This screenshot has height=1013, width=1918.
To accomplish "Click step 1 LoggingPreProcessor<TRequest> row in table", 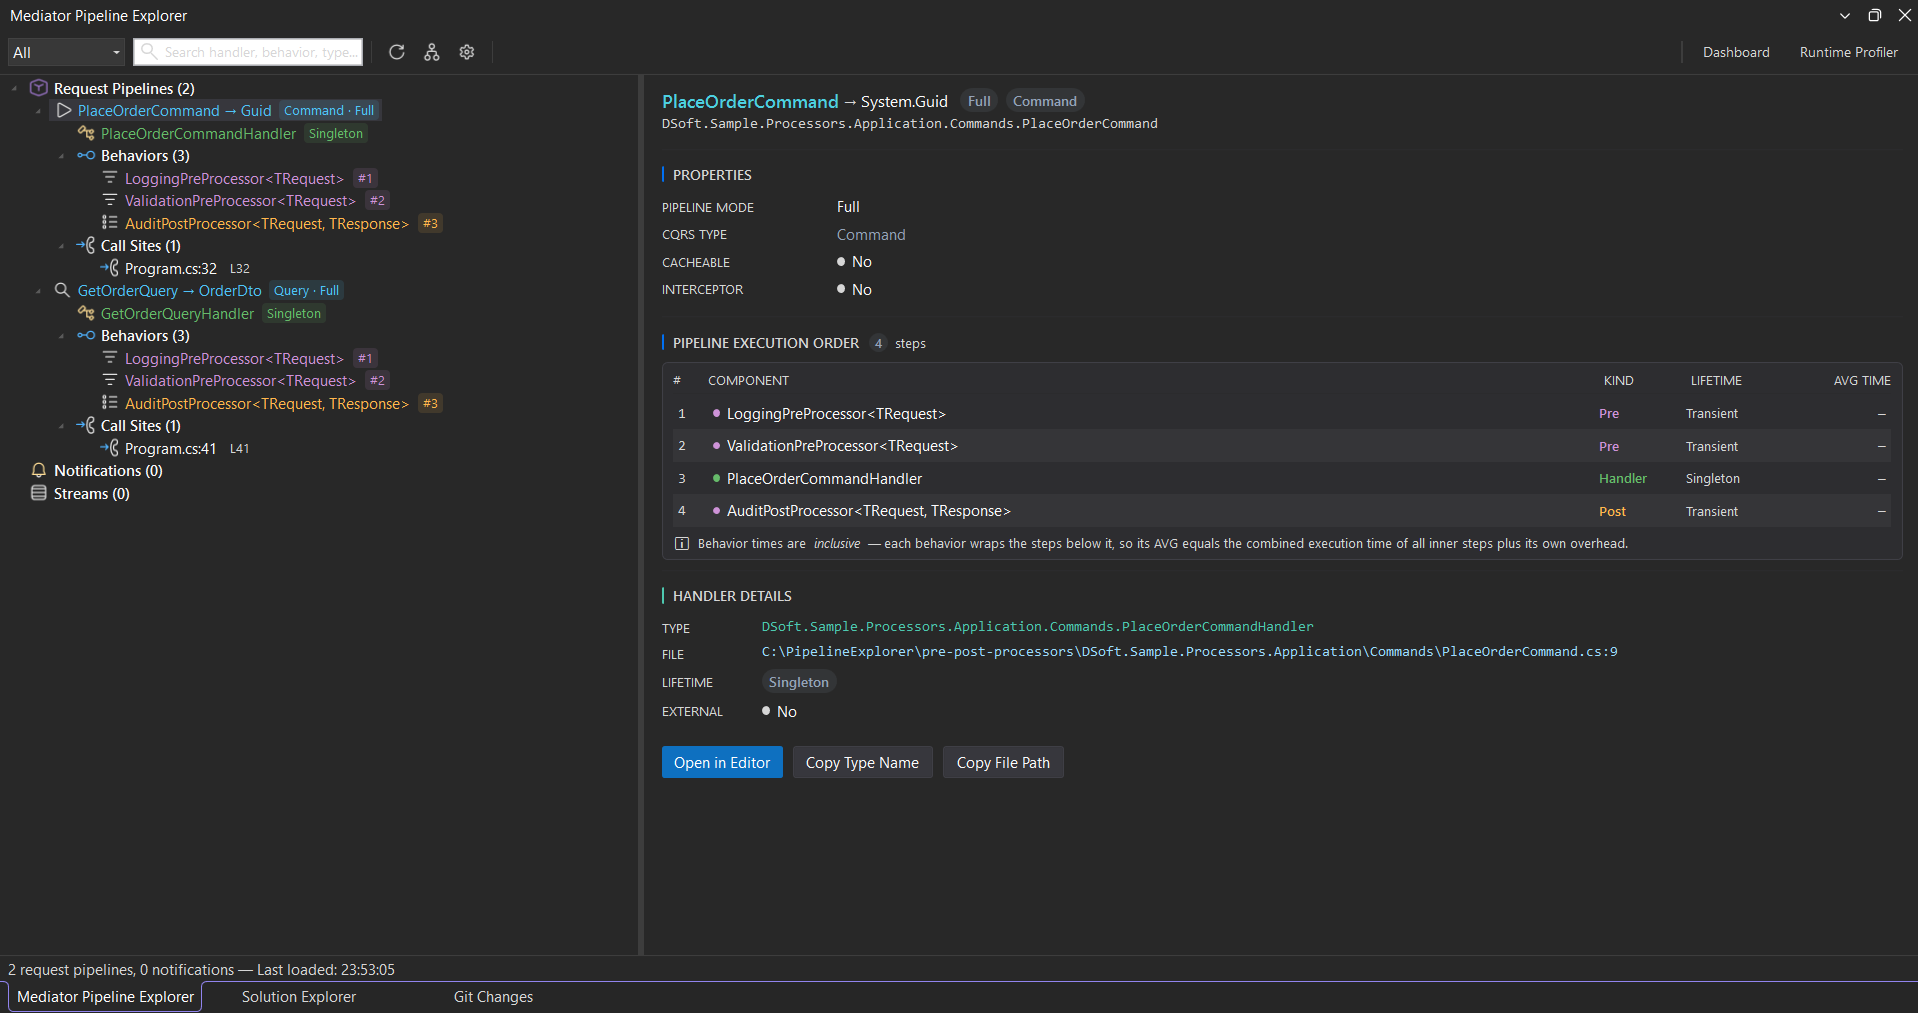I will coord(1281,413).
